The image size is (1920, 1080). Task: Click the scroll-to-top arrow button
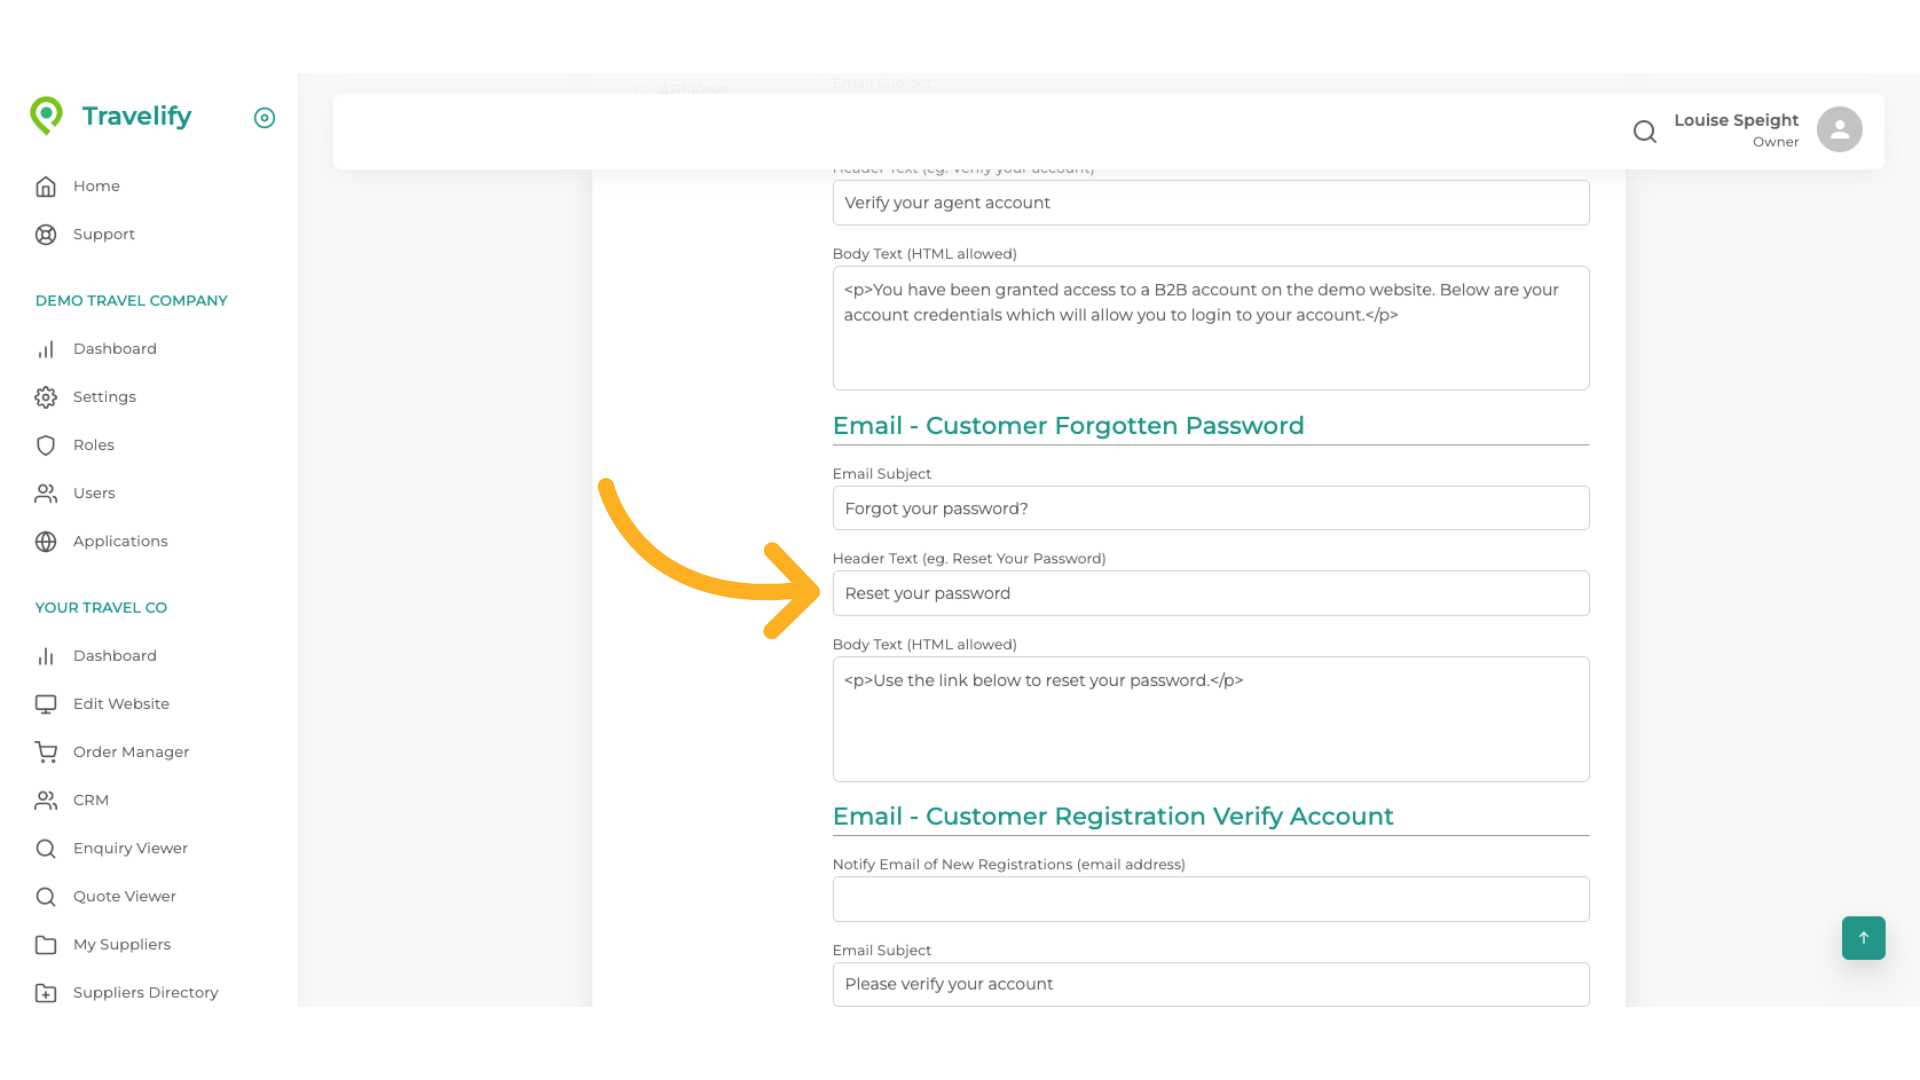(x=1863, y=938)
